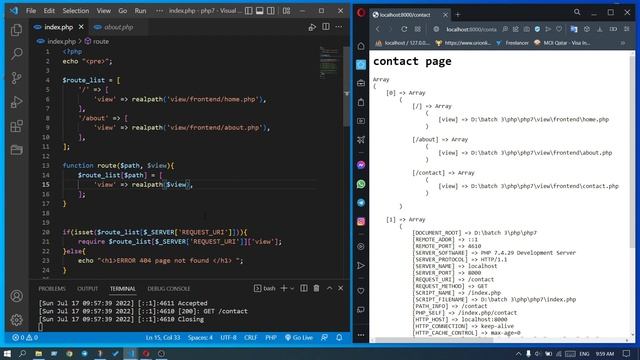Go to Opera sidebar Home icon
This screenshot has width=640, height=360.
(361, 46)
